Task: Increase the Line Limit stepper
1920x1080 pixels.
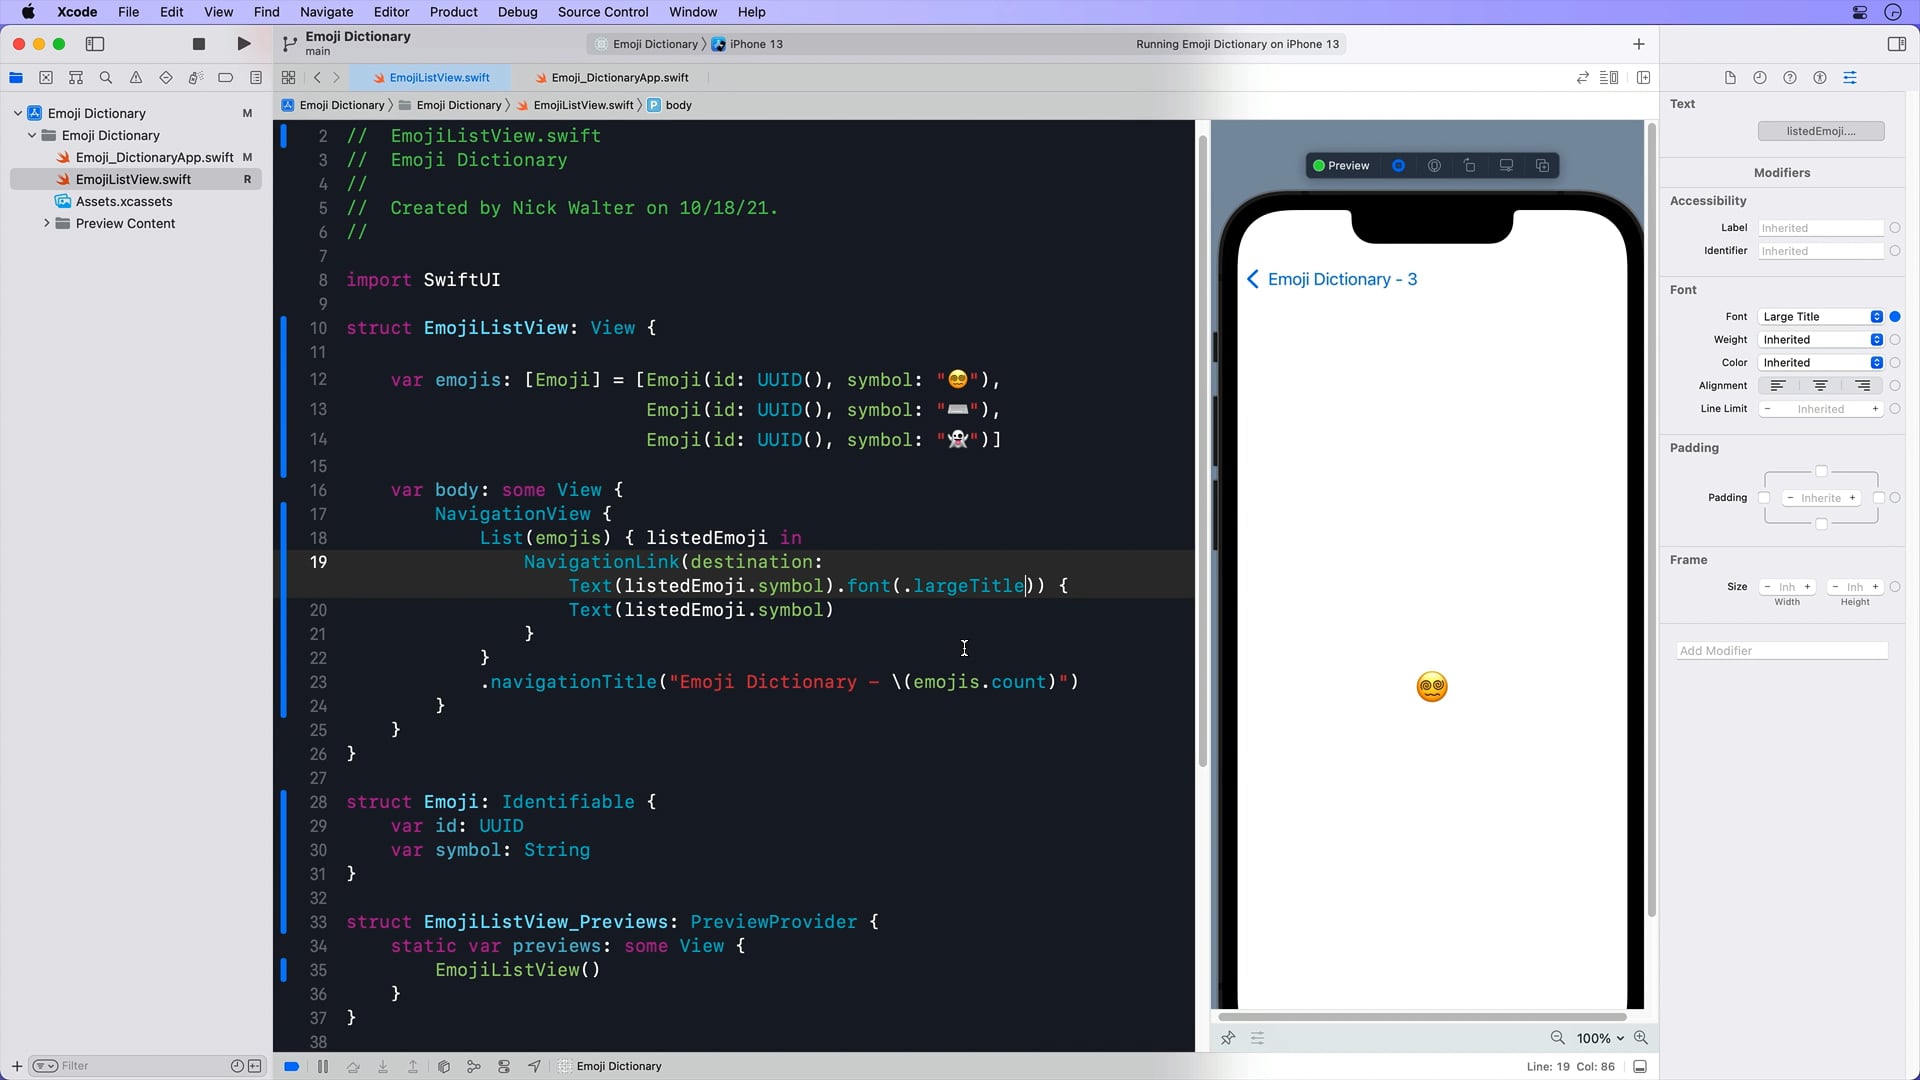Action: tap(1875, 409)
